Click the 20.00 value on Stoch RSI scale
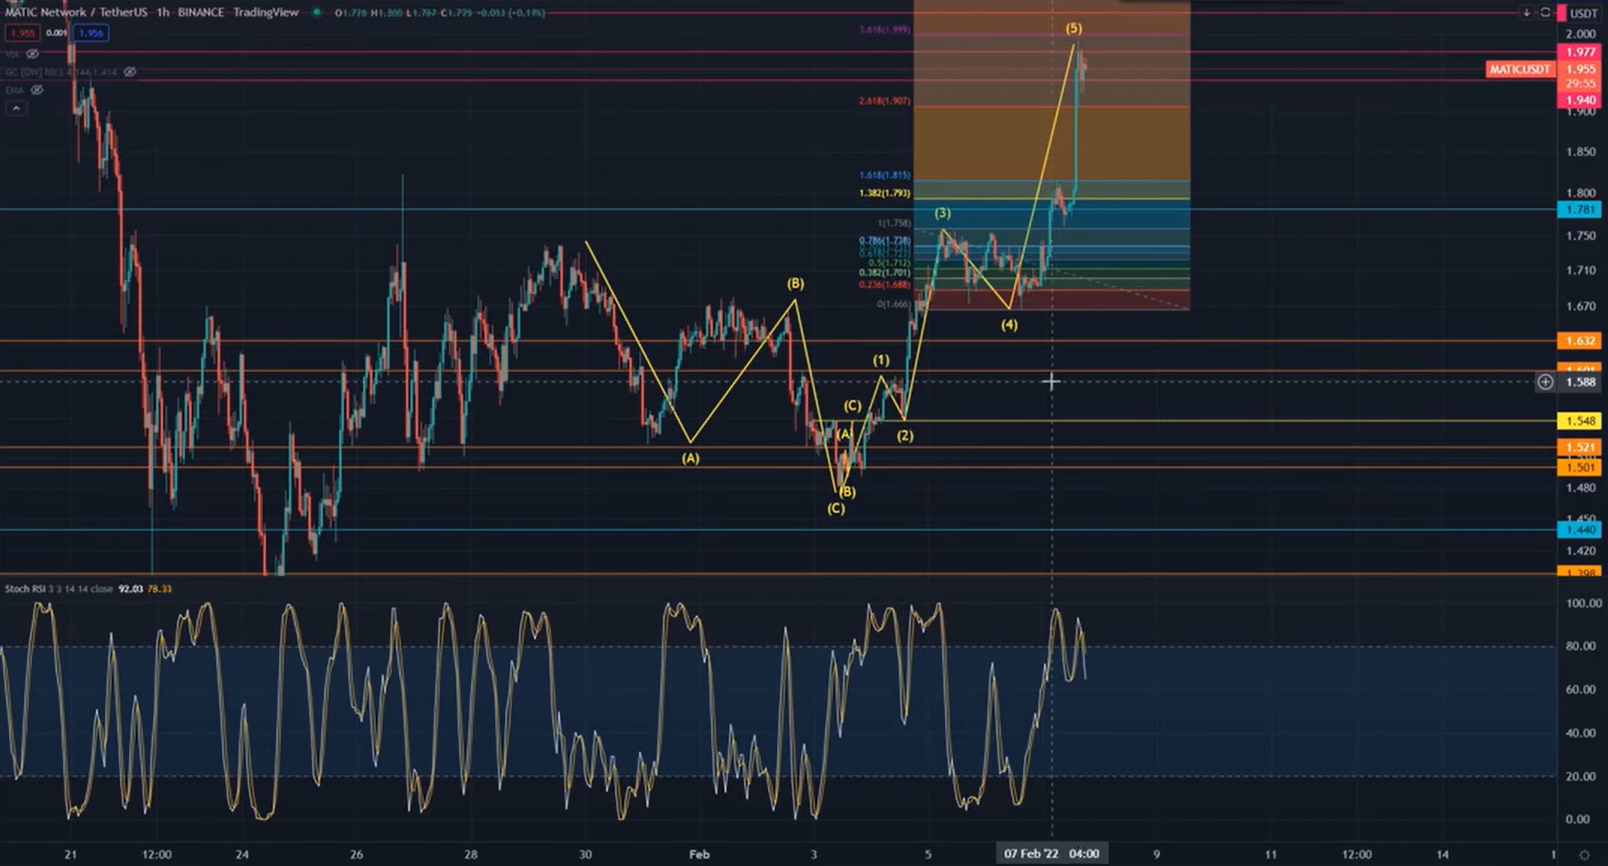 coord(1579,776)
